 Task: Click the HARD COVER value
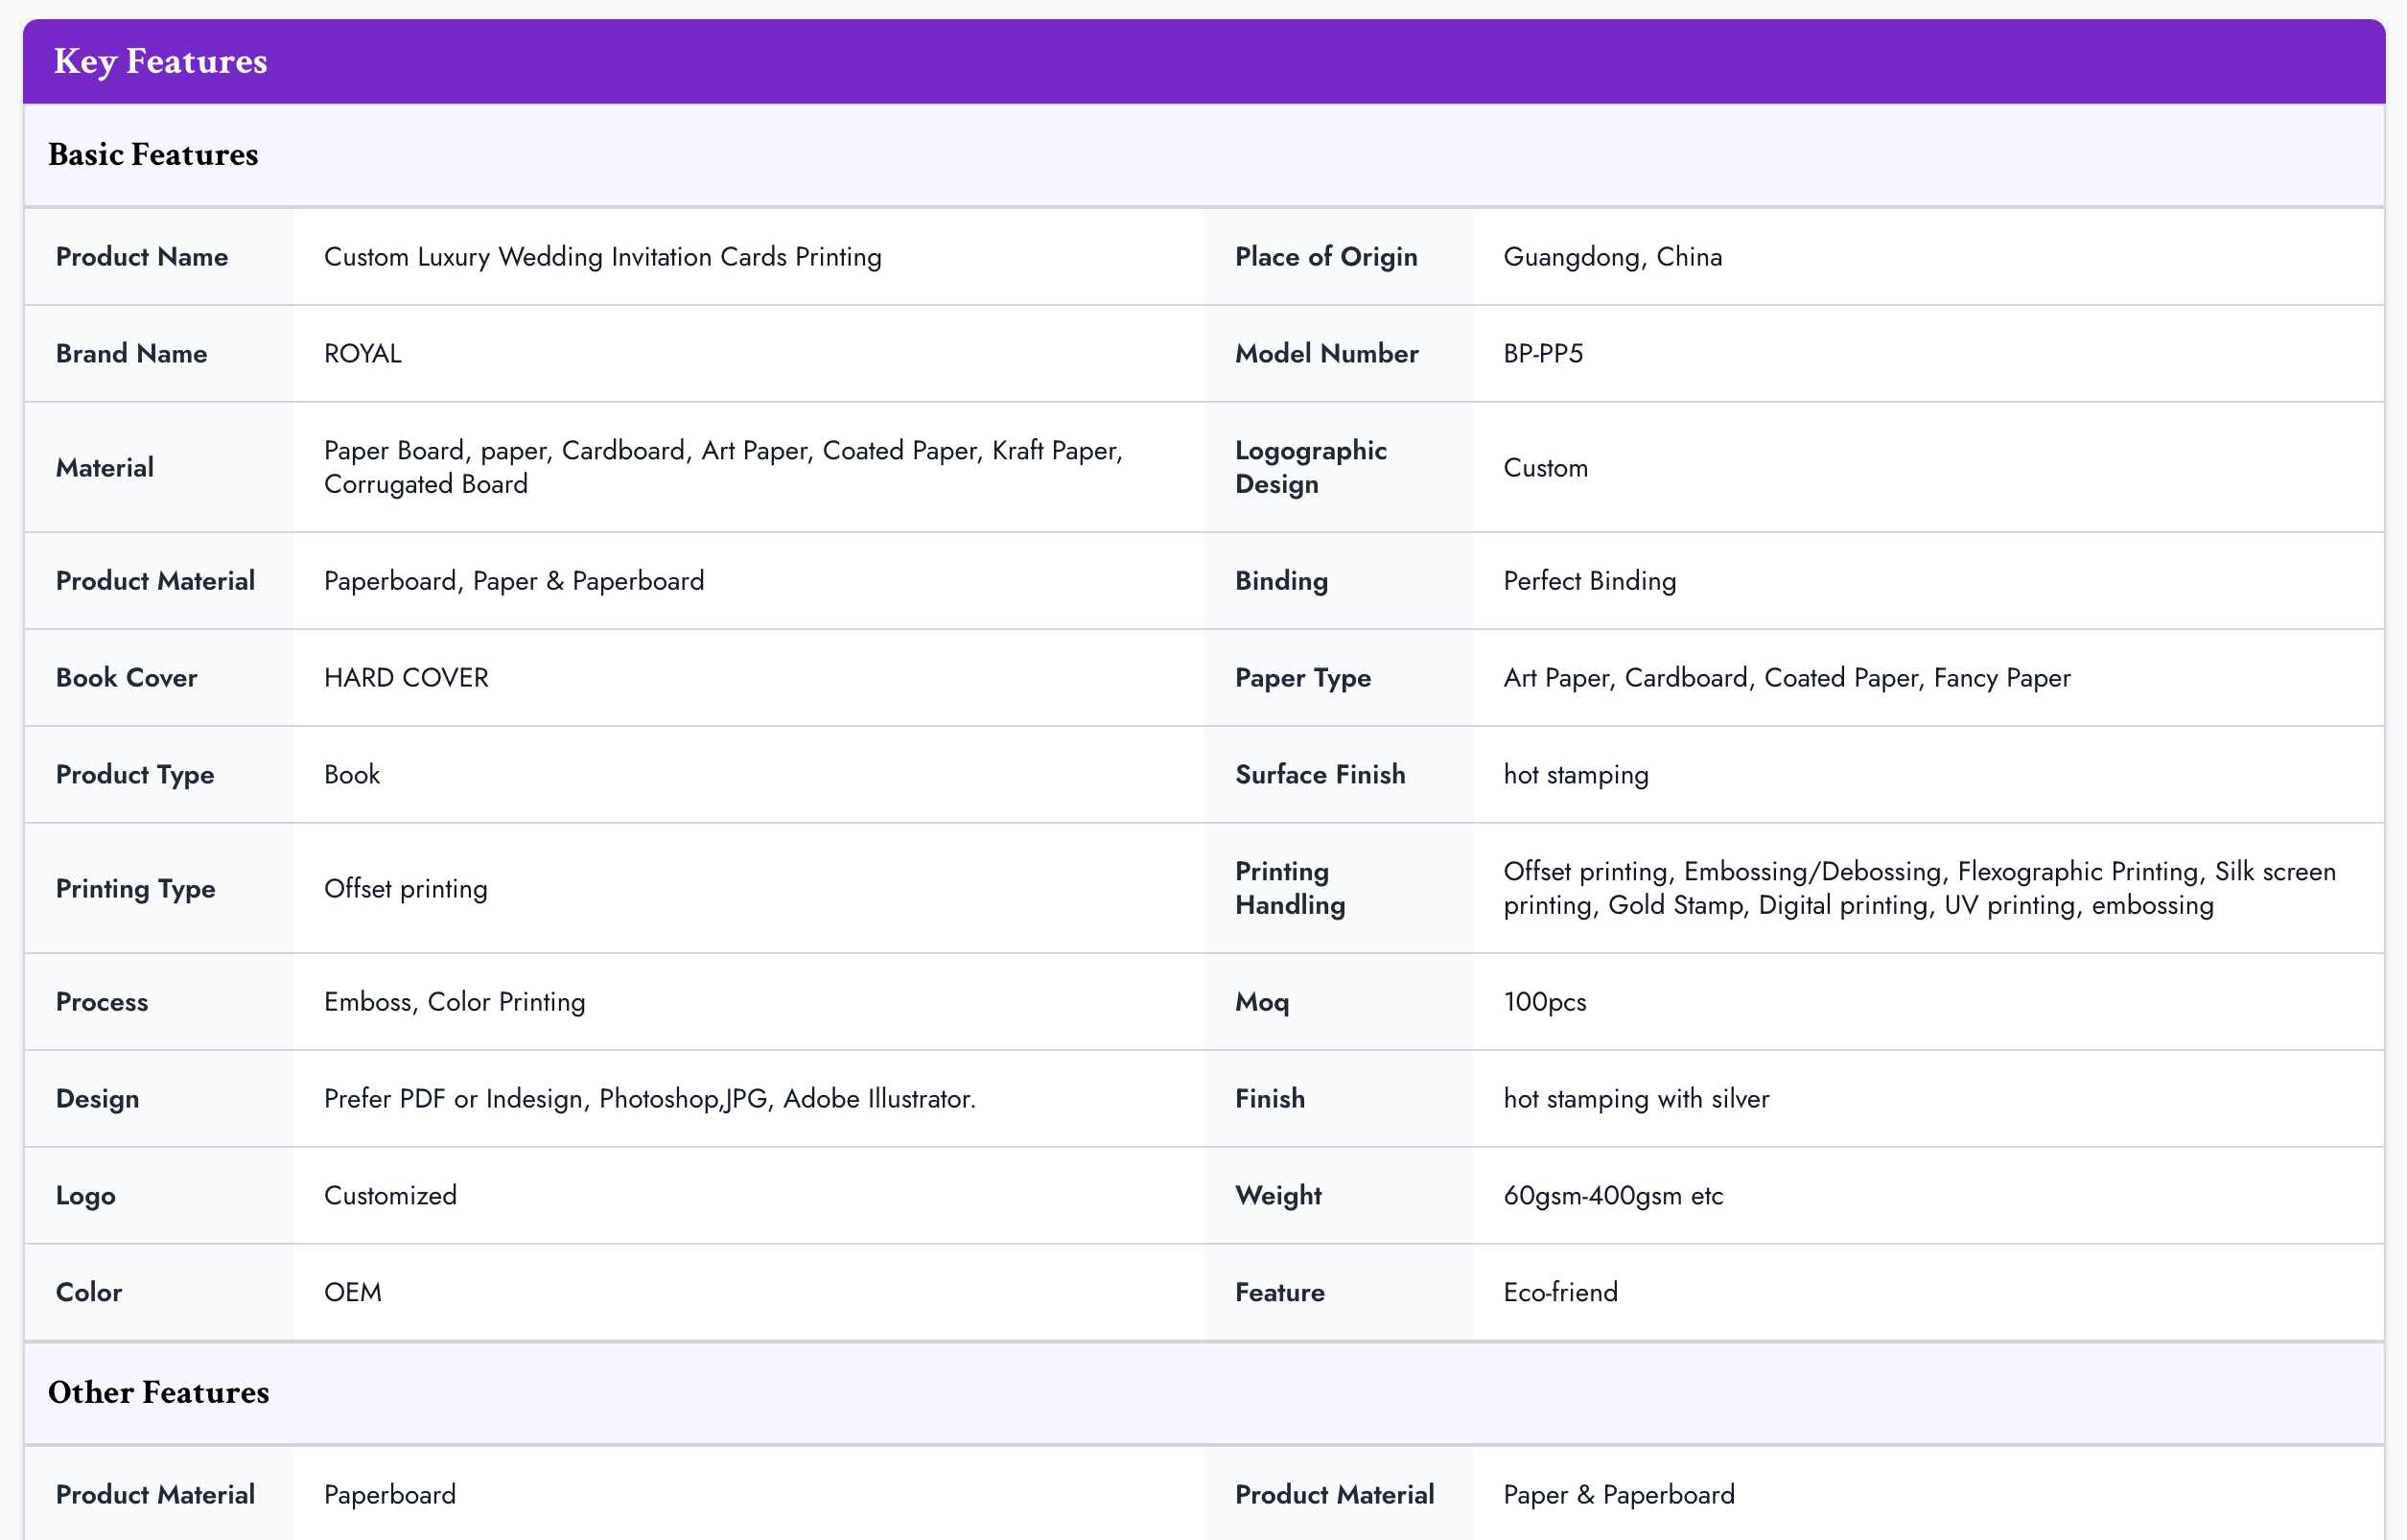point(406,678)
